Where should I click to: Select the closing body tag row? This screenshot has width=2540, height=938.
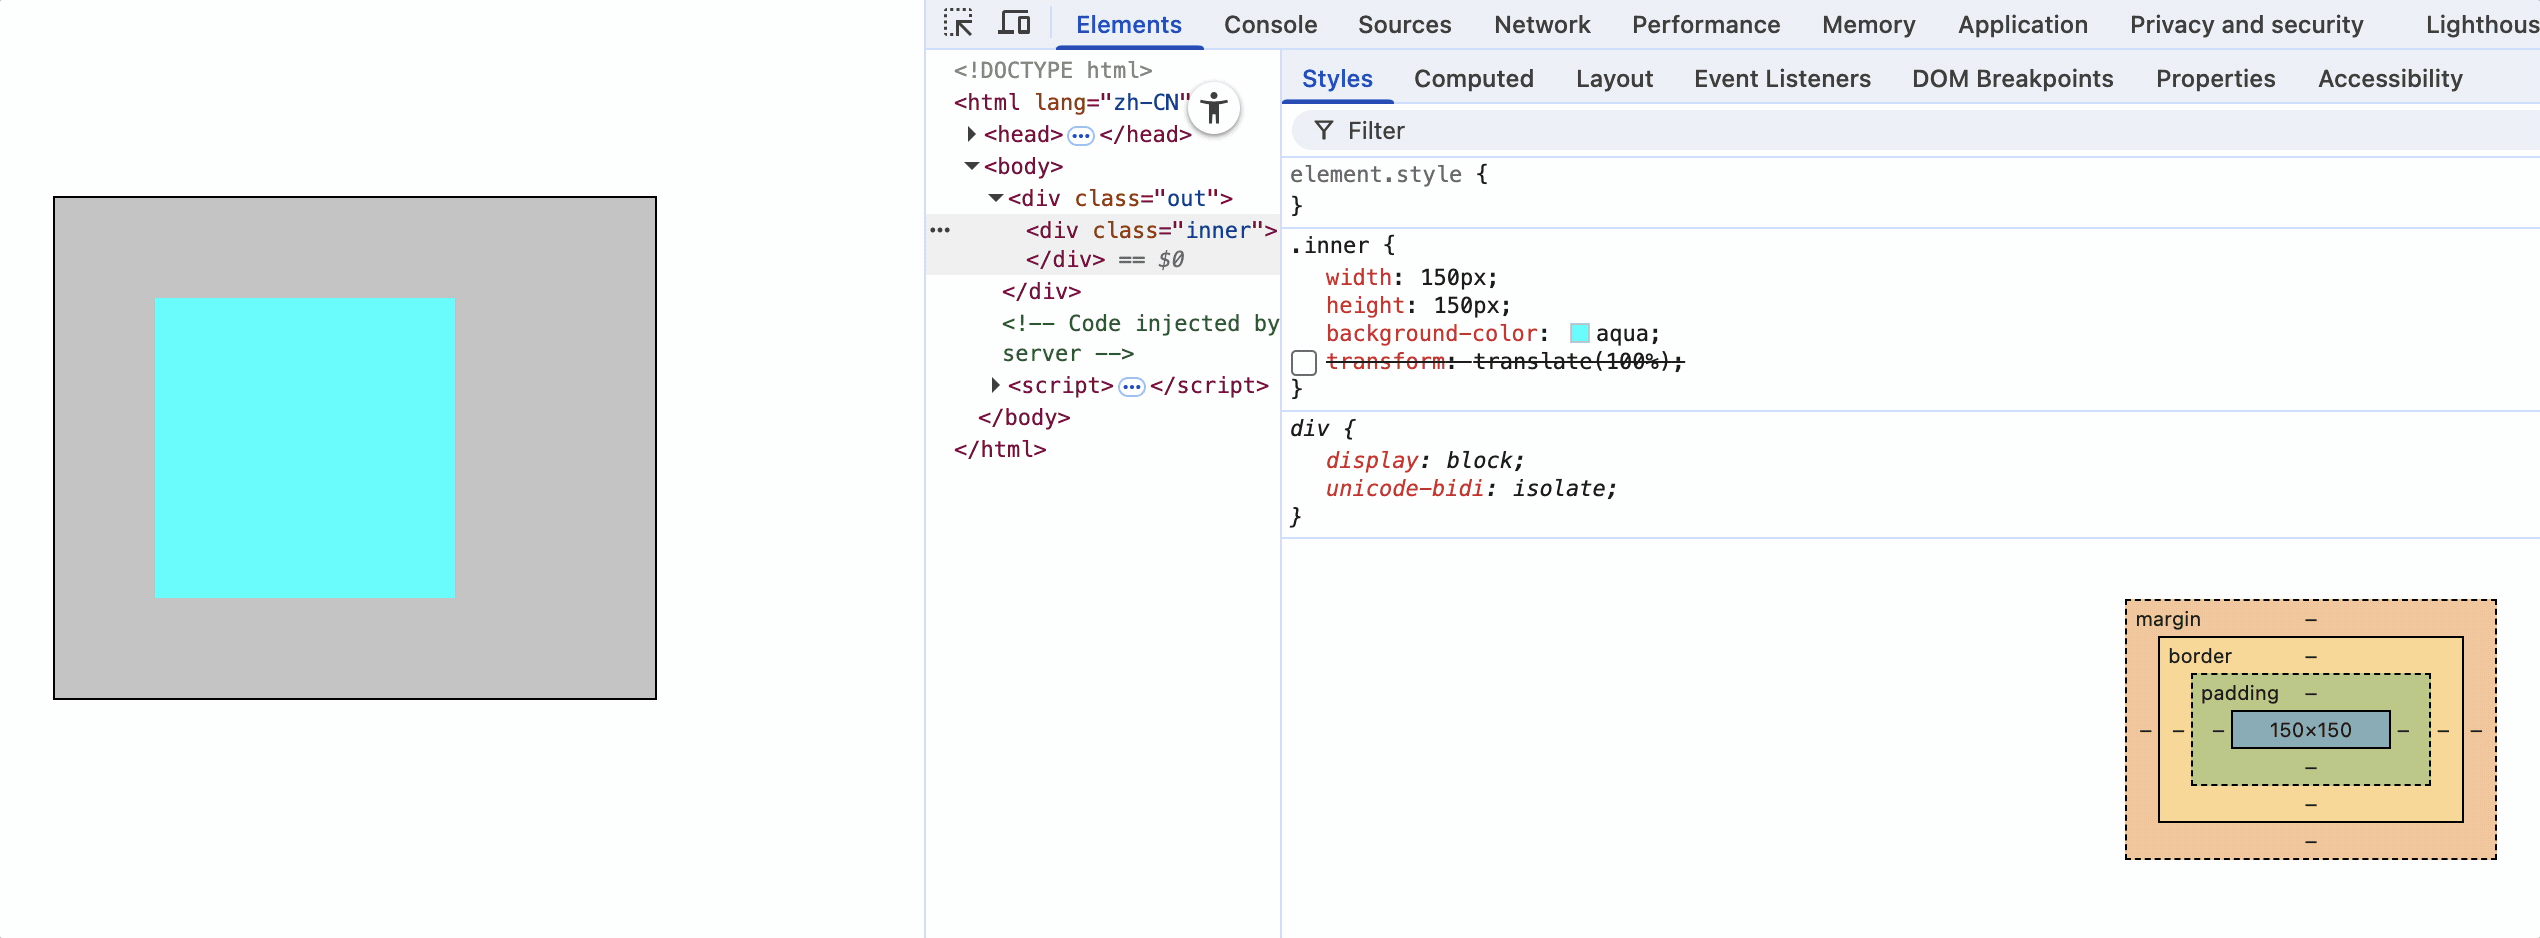coord(1024,418)
